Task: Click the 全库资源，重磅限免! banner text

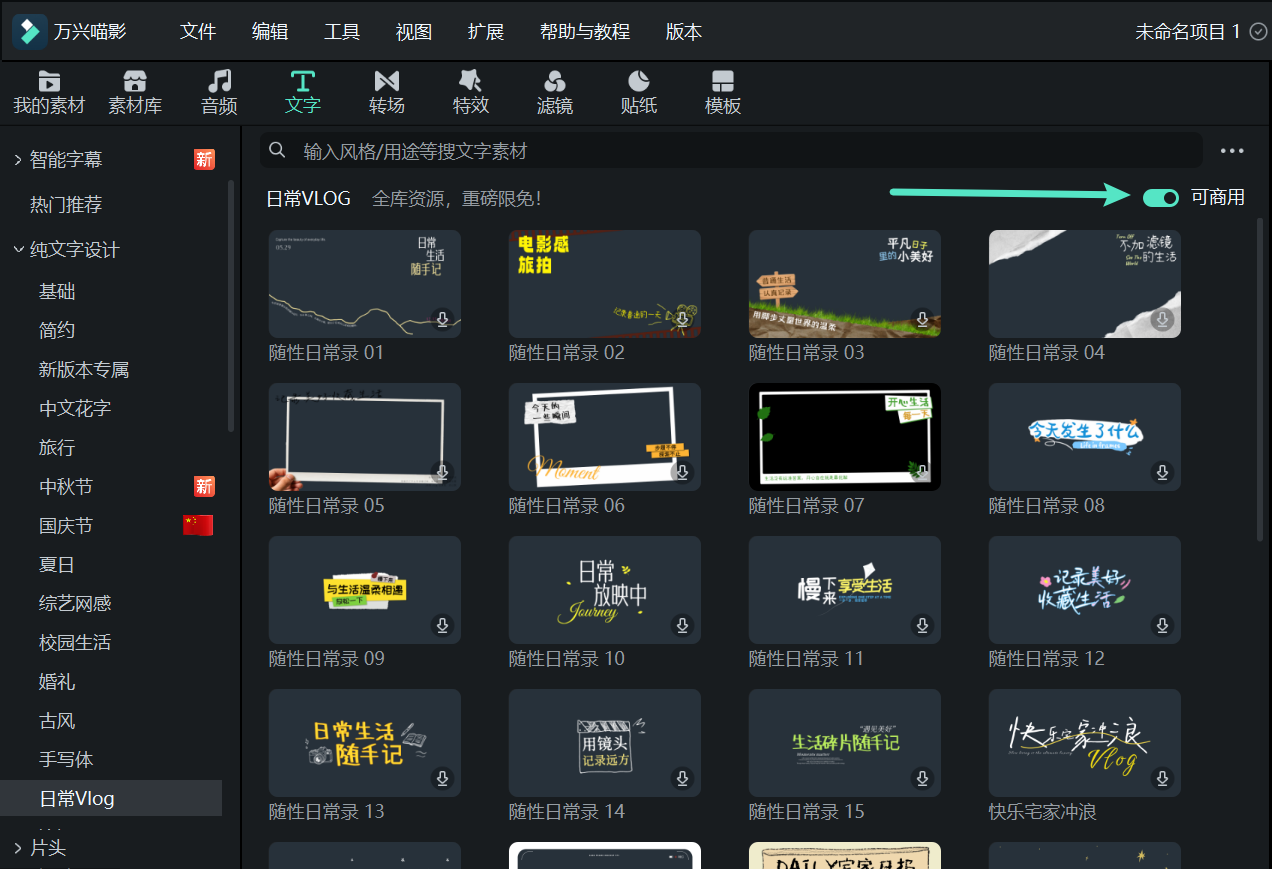Action: point(457,198)
